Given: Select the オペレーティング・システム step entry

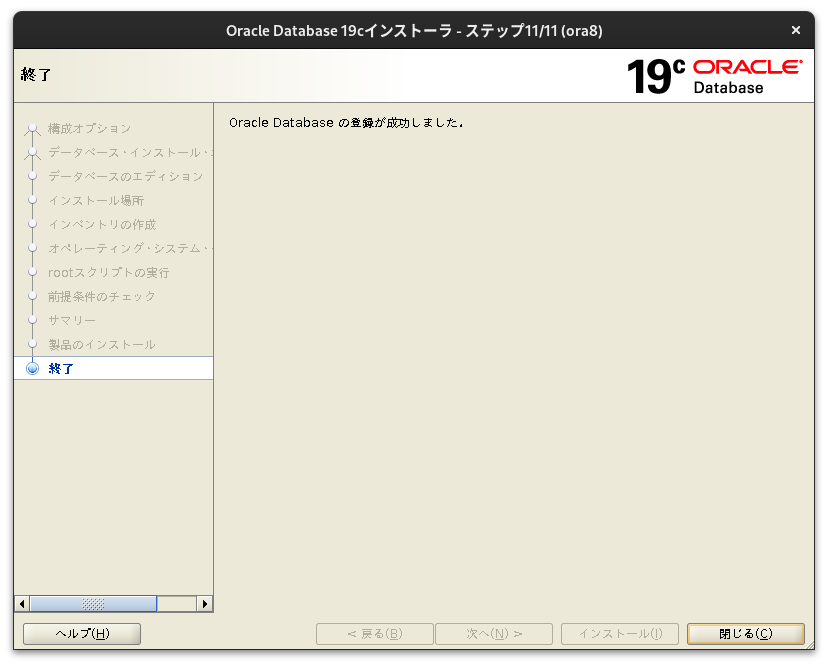Looking at the screenshot, I should point(125,248).
